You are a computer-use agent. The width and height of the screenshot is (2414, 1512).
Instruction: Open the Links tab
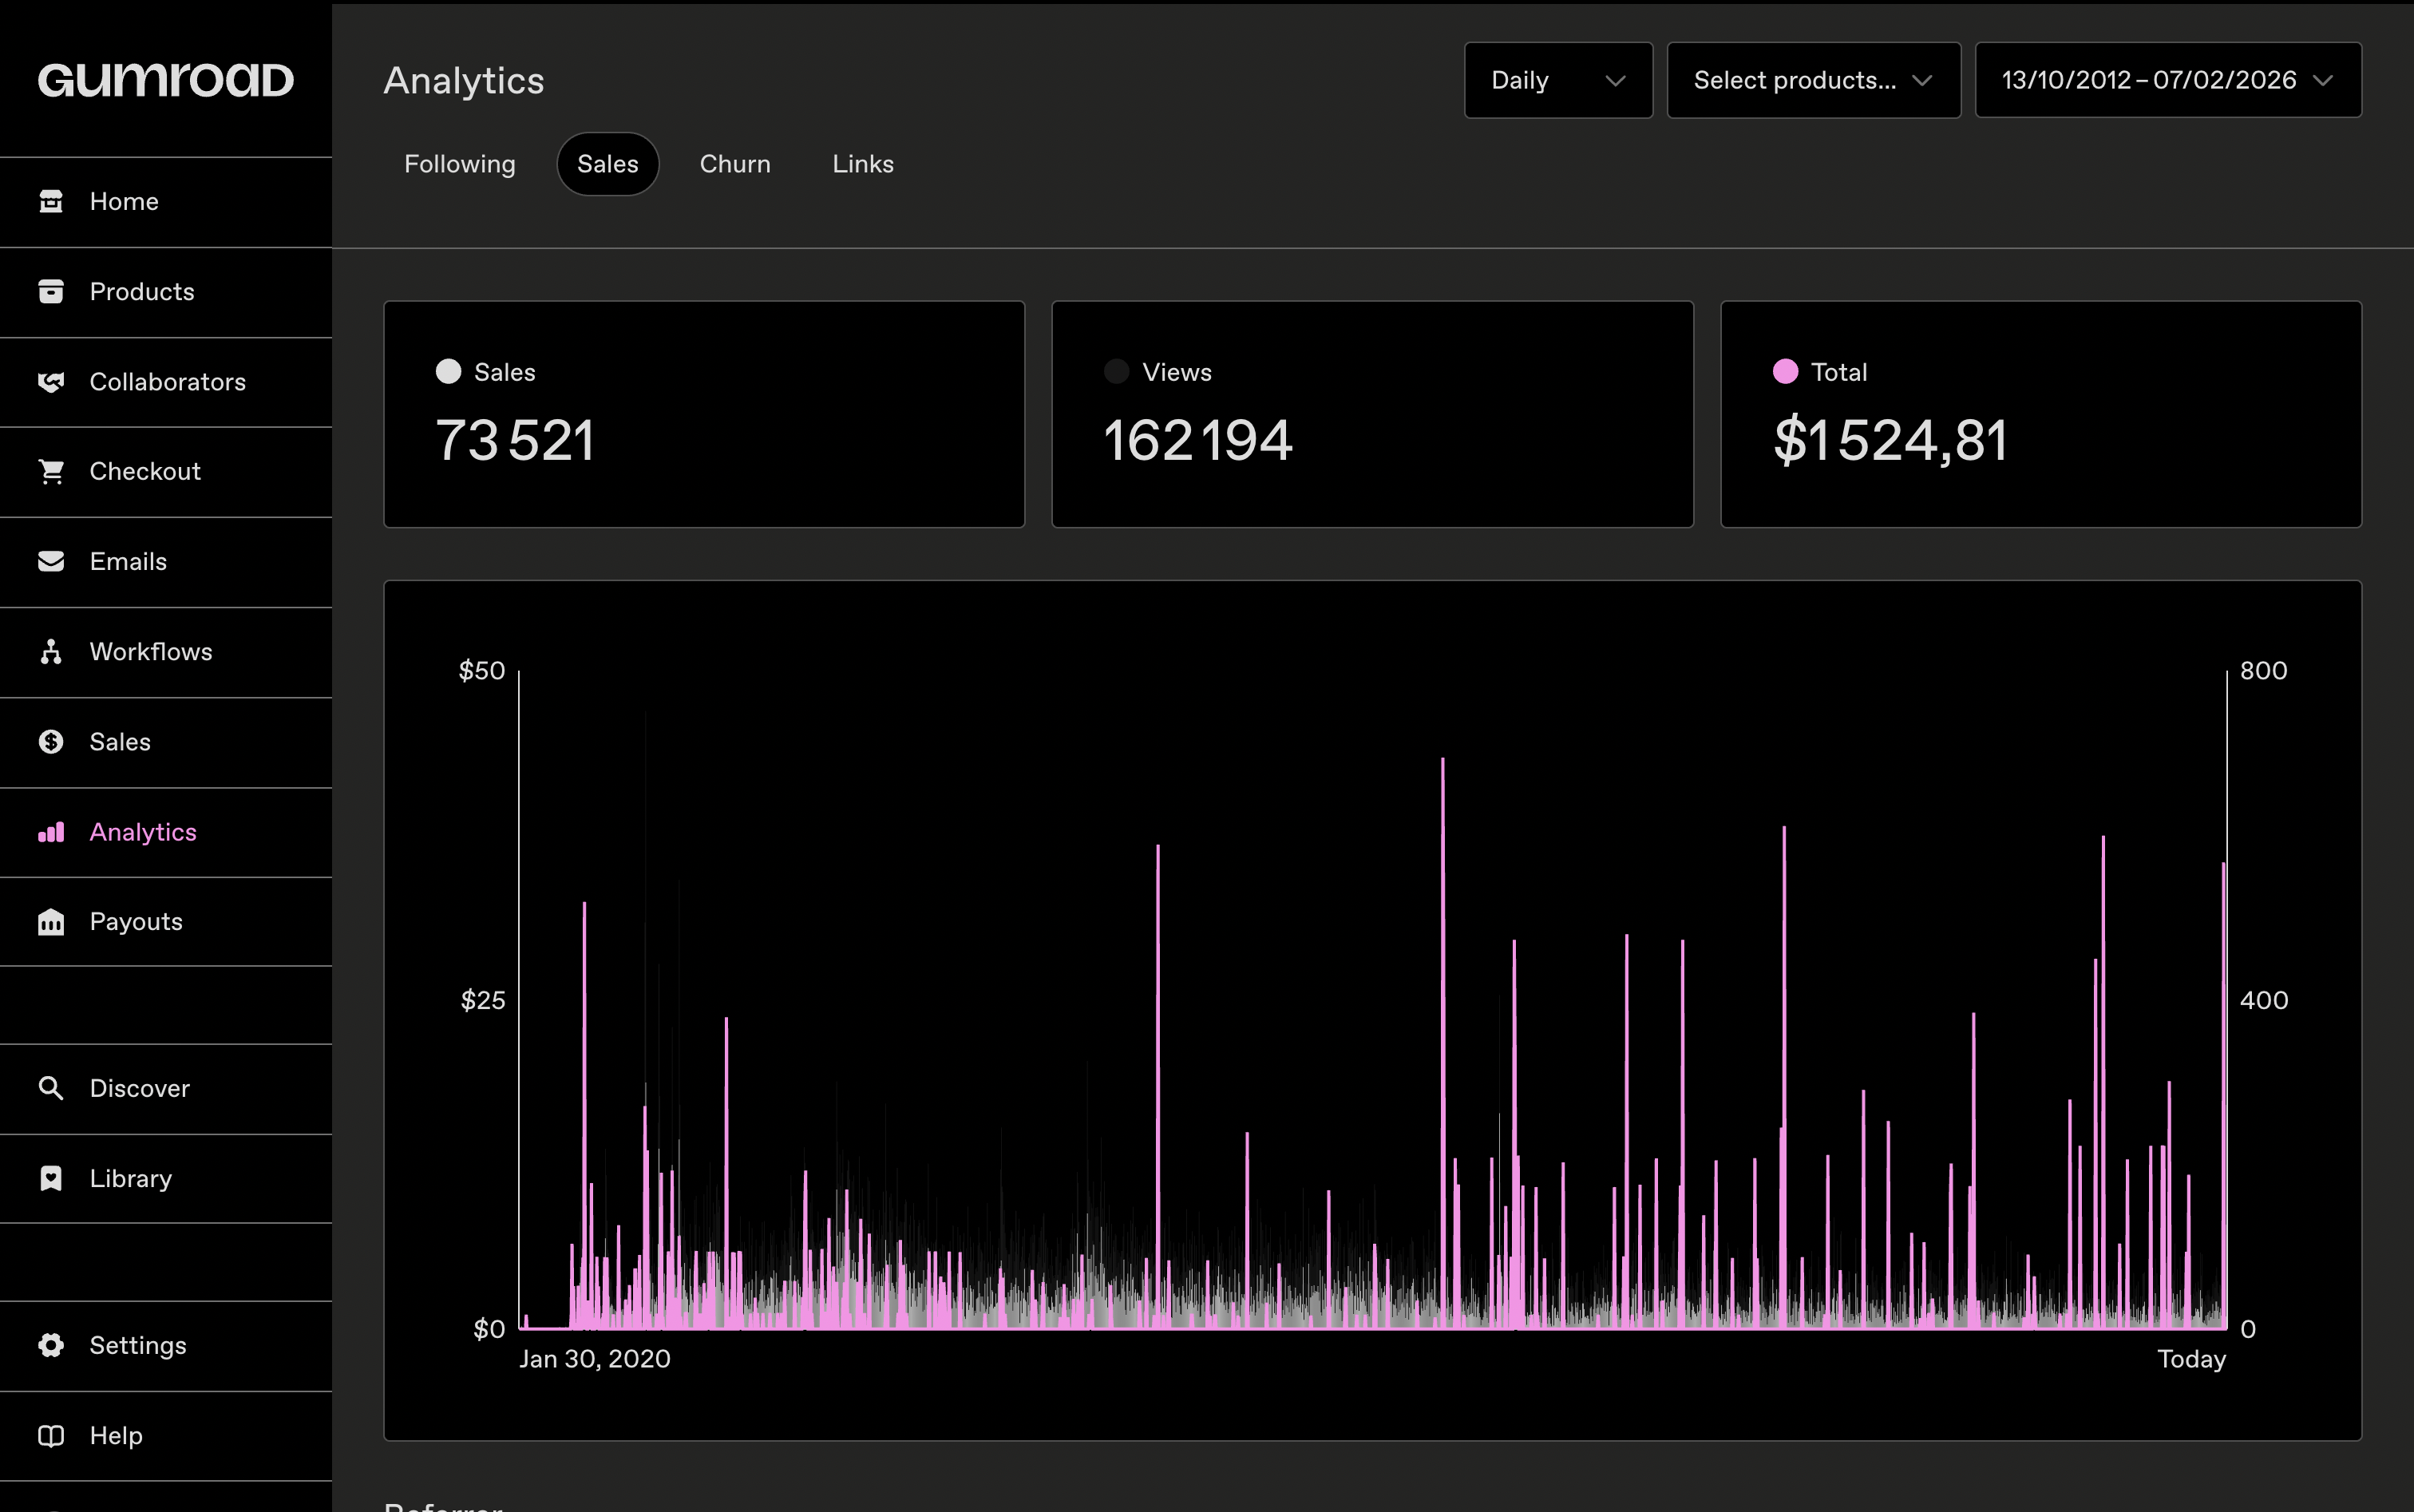[862, 164]
